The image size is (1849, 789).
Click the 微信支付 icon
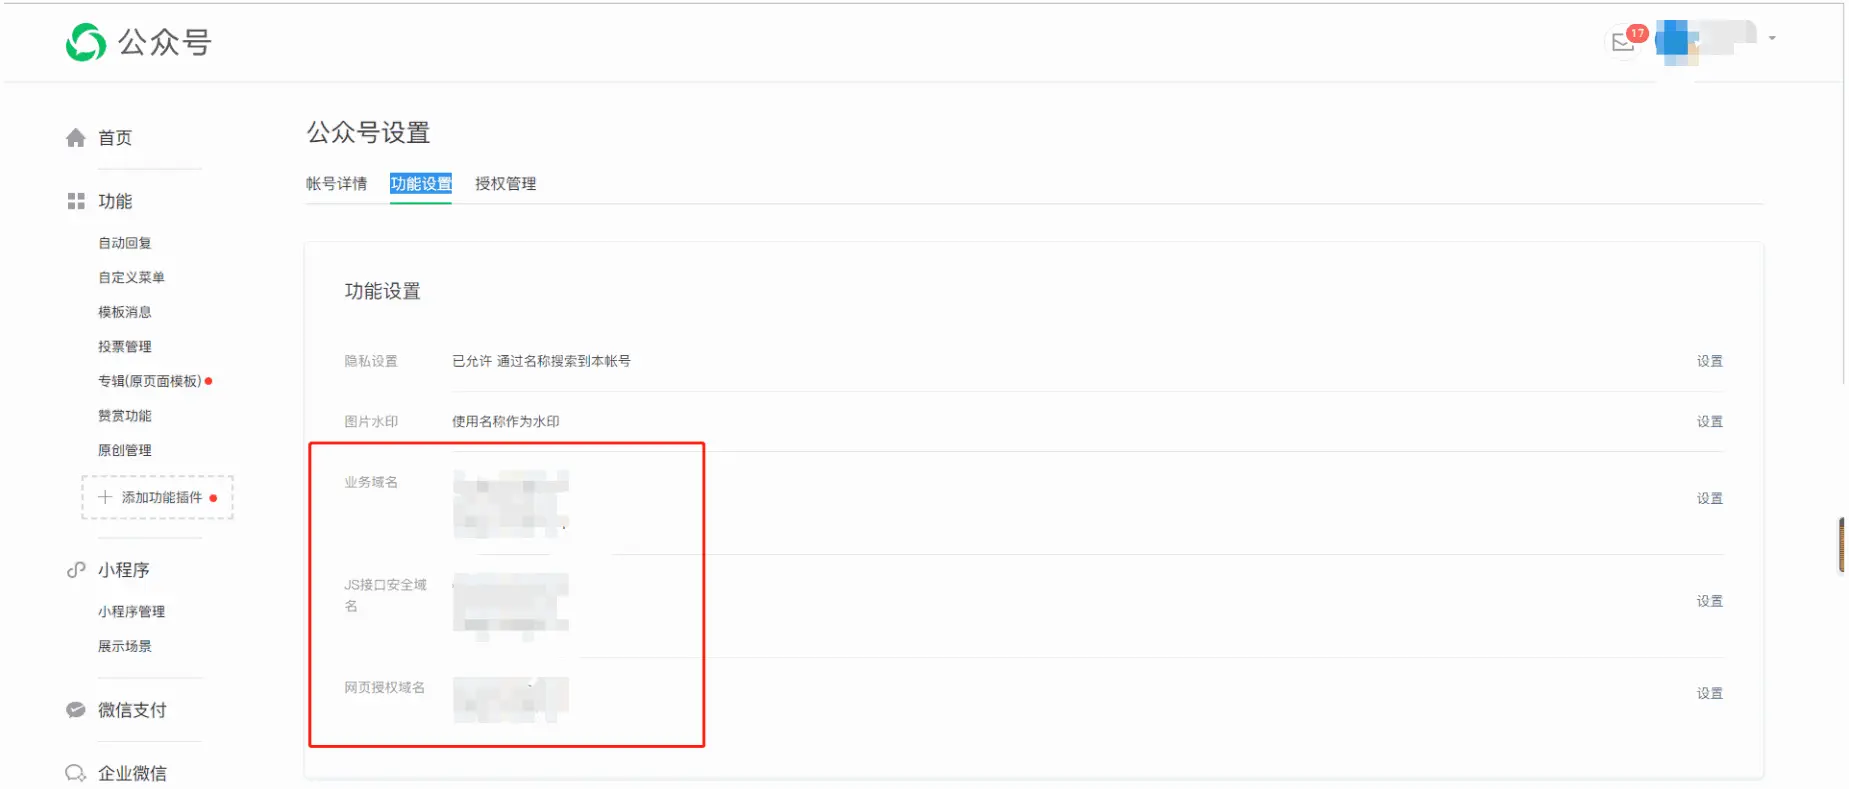coord(76,710)
